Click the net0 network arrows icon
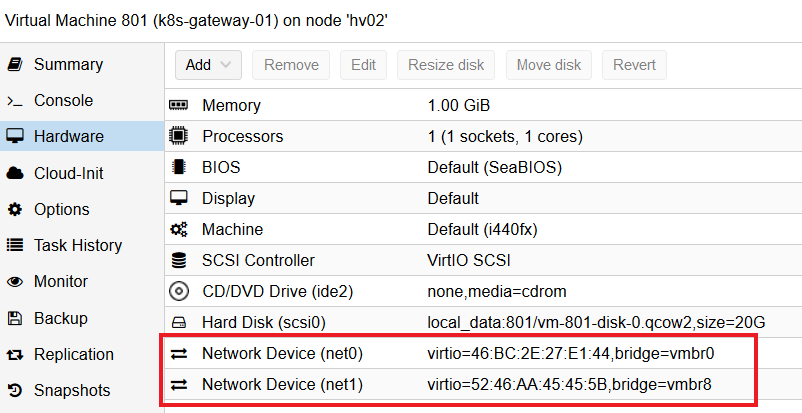The image size is (802, 413). tap(179, 353)
